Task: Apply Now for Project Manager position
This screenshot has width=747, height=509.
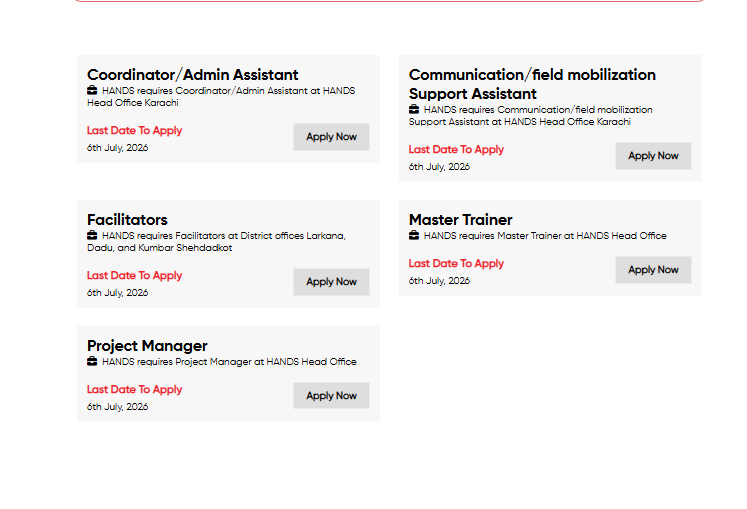Action: point(331,396)
